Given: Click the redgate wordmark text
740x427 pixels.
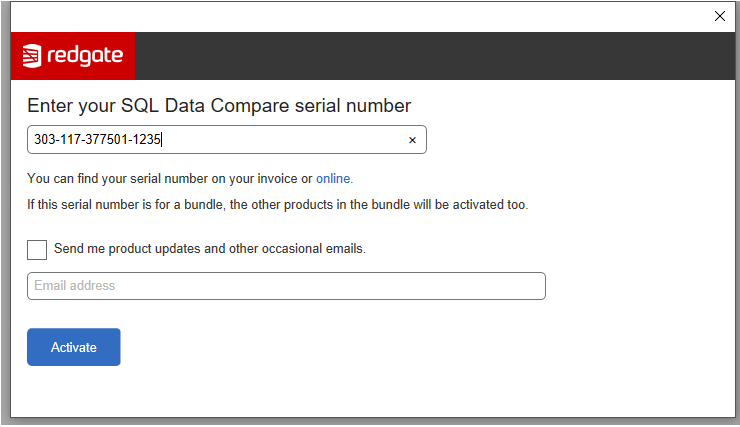Looking at the screenshot, I should click(85, 56).
